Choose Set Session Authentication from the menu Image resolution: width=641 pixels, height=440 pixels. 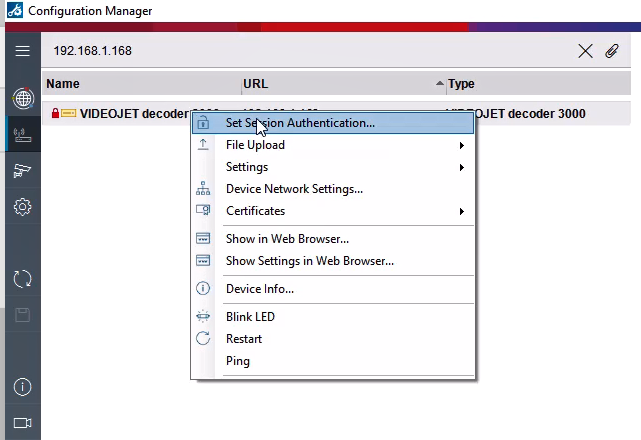300,123
